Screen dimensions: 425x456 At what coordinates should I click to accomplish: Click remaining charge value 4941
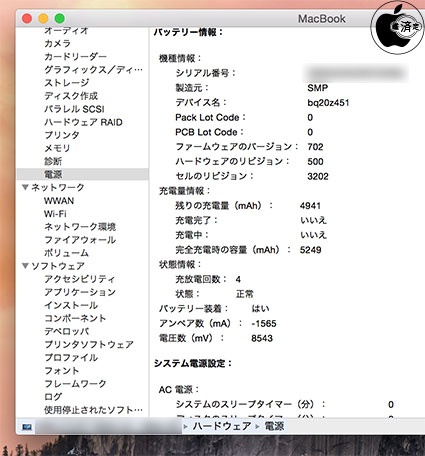310,206
